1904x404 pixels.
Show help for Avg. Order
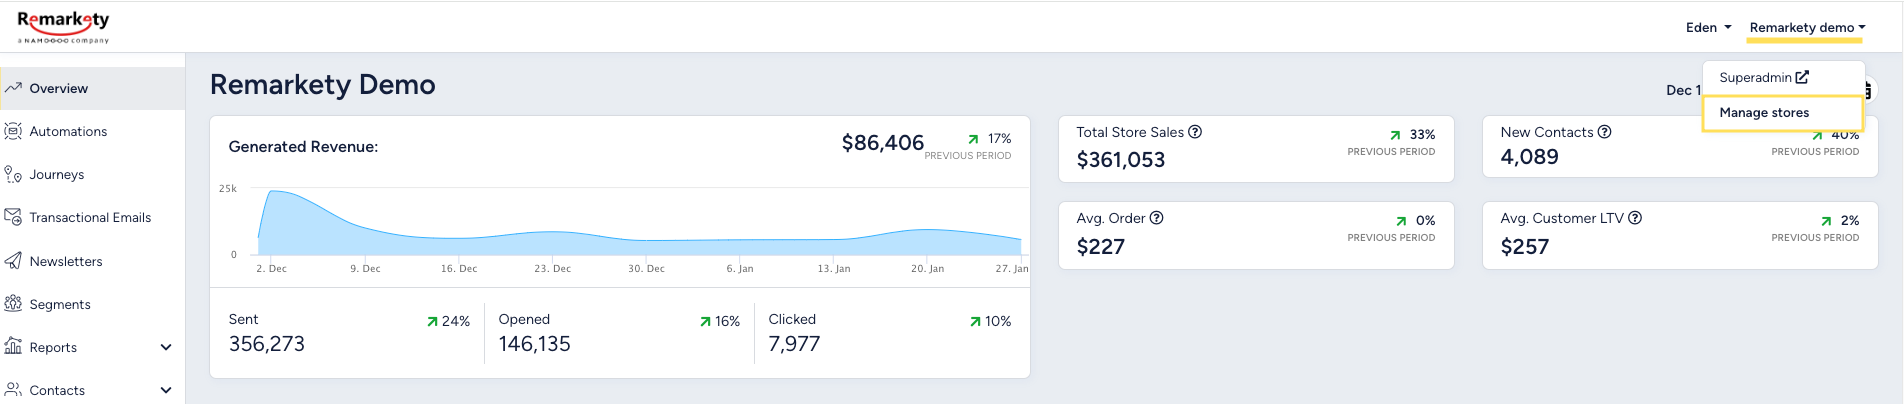tap(1156, 218)
